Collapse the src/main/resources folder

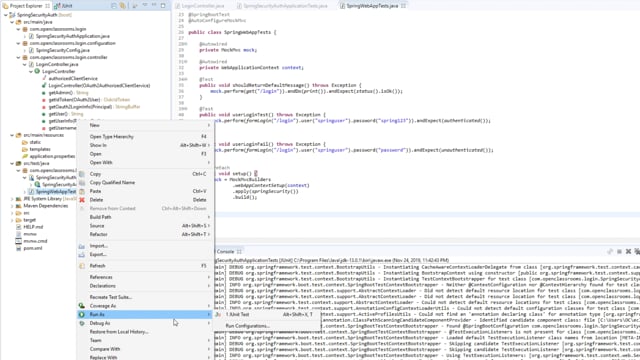point(12,135)
